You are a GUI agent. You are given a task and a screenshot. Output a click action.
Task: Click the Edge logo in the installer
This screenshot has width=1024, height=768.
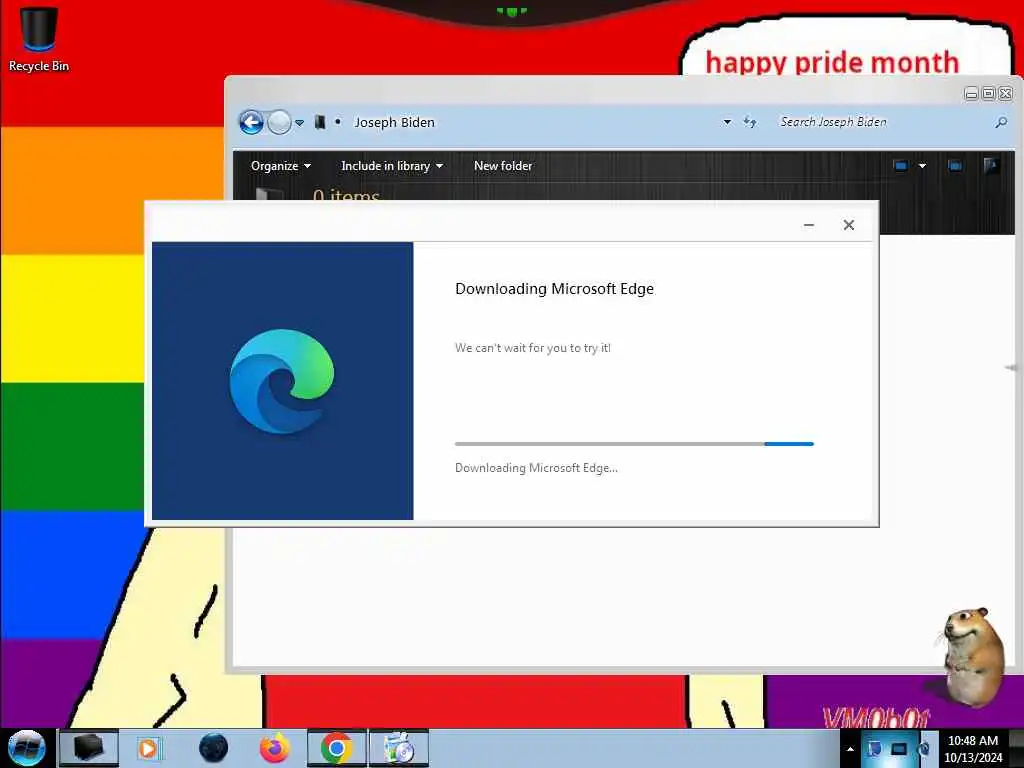click(x=282, y=381)
